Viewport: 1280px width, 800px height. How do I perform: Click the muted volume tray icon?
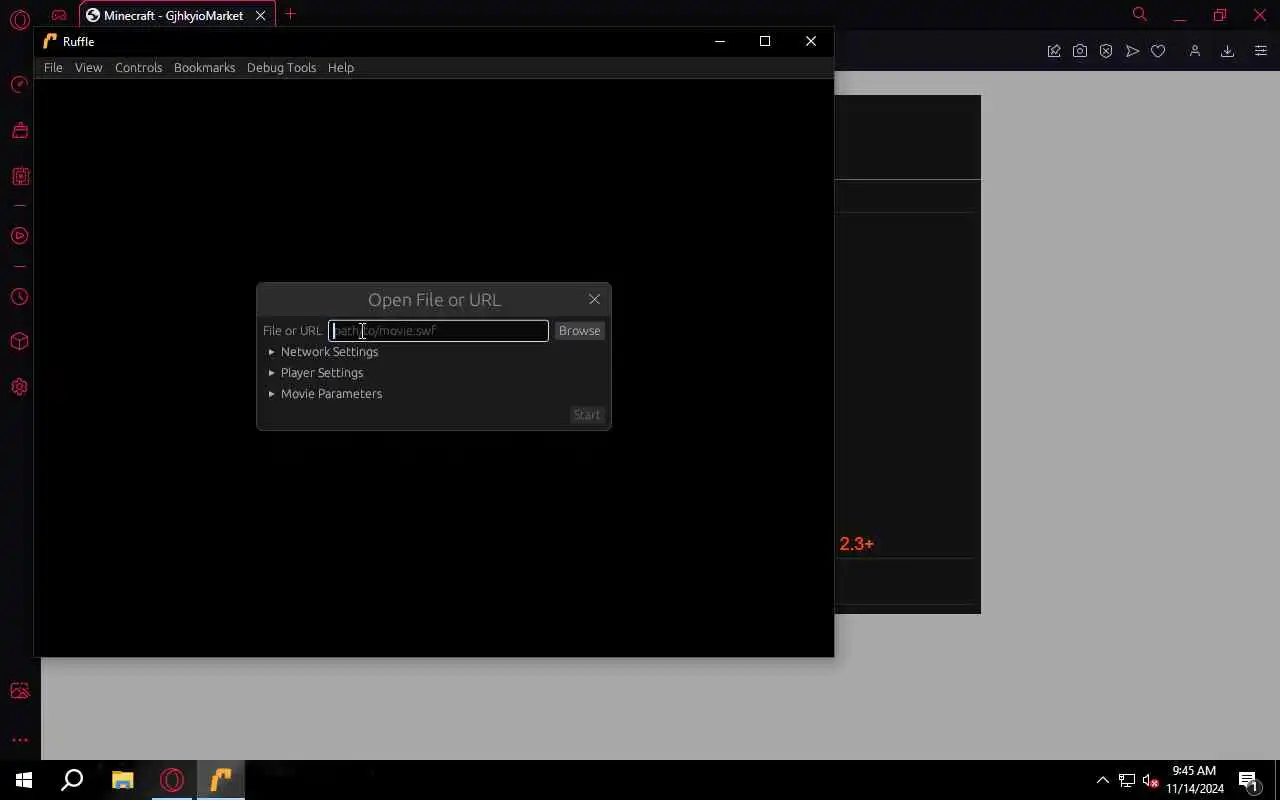1151,780
